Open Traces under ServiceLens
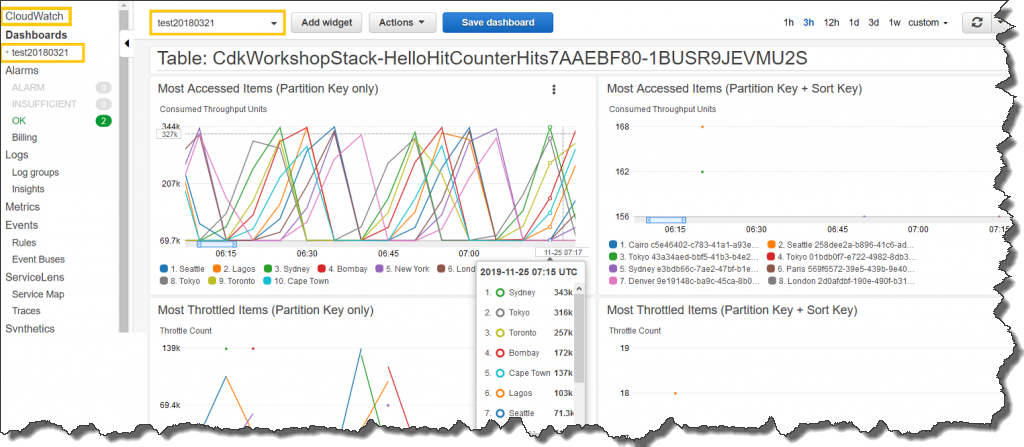Image resolution: width=1024 pixels, height=447 pixels. (x=25, y=310)
